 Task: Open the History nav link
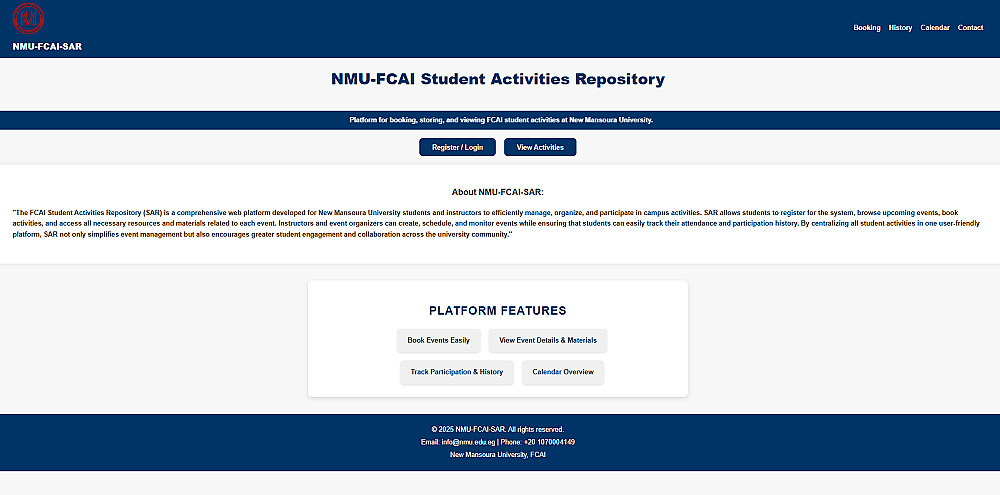901,27
